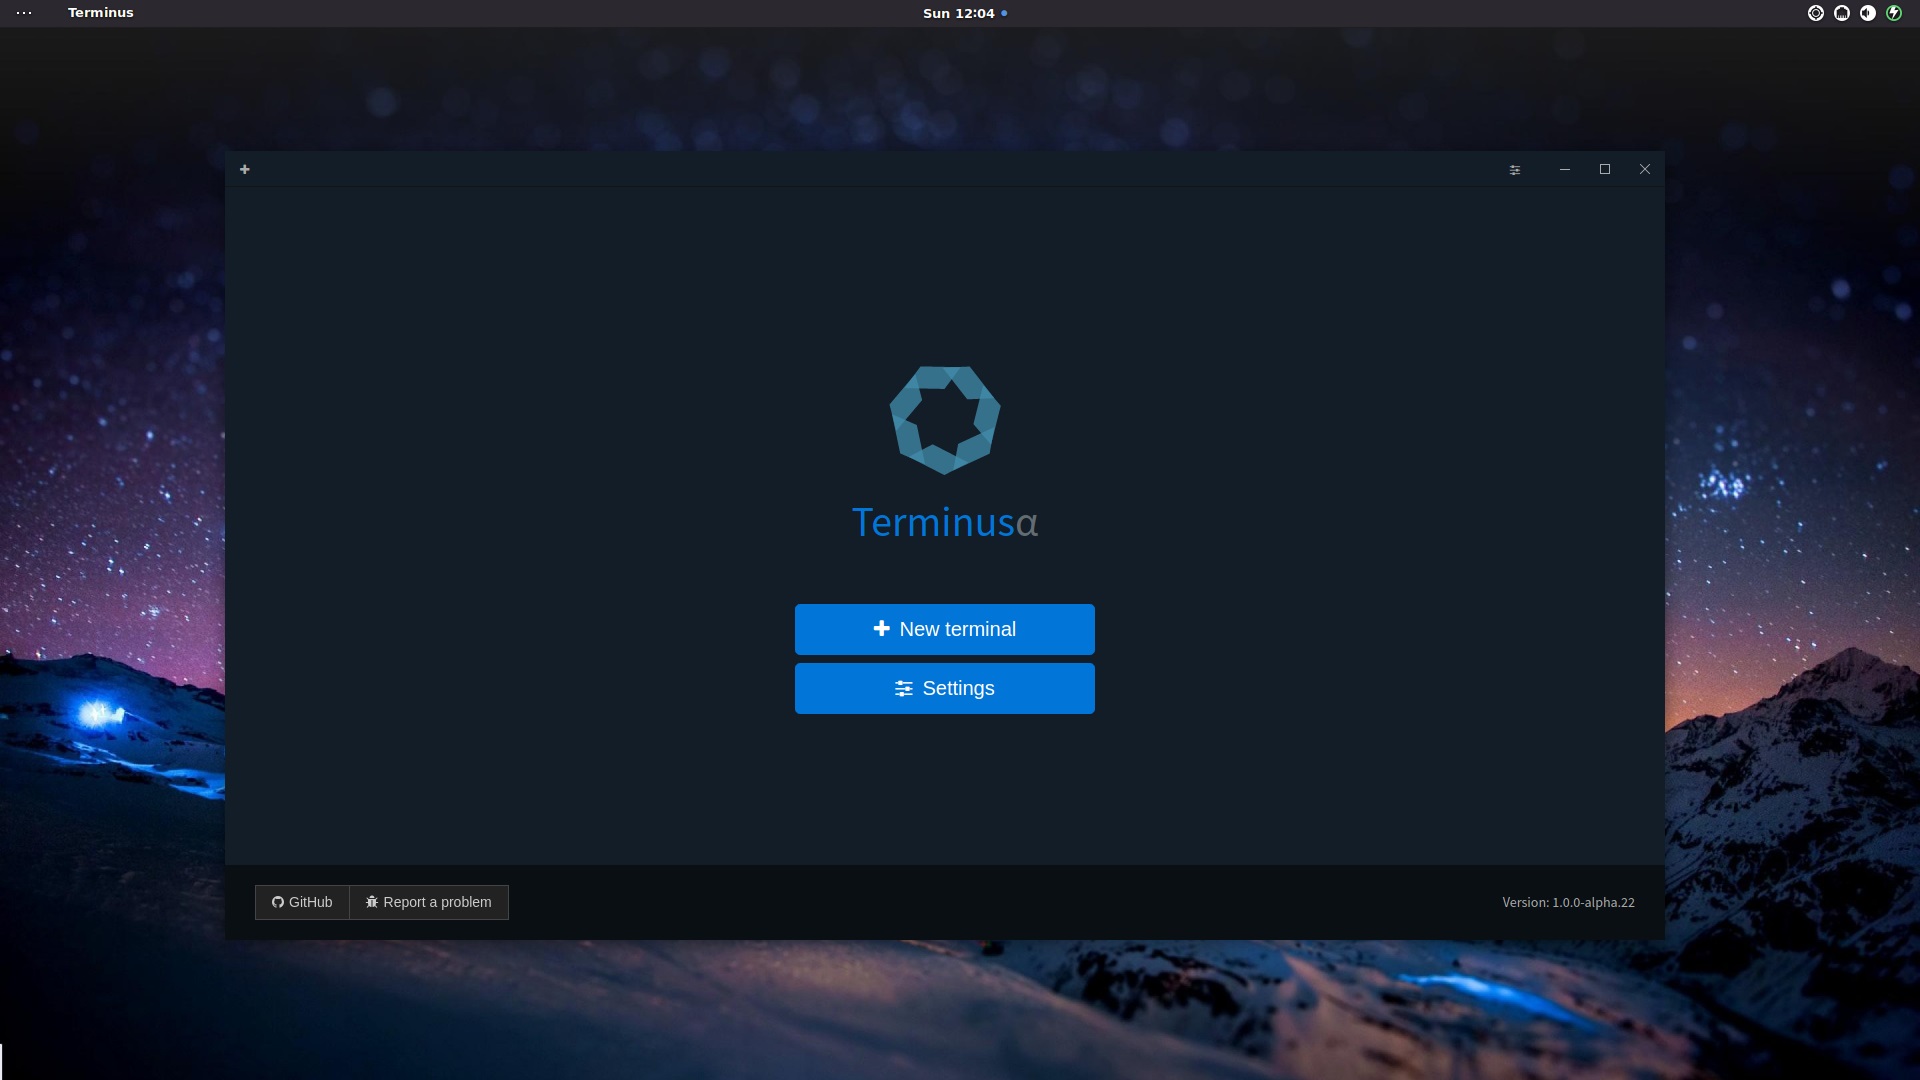Click the plus icon on New terminal button
The height and width of the screenshot is (1080, 1920).
[x=881, y=629]
